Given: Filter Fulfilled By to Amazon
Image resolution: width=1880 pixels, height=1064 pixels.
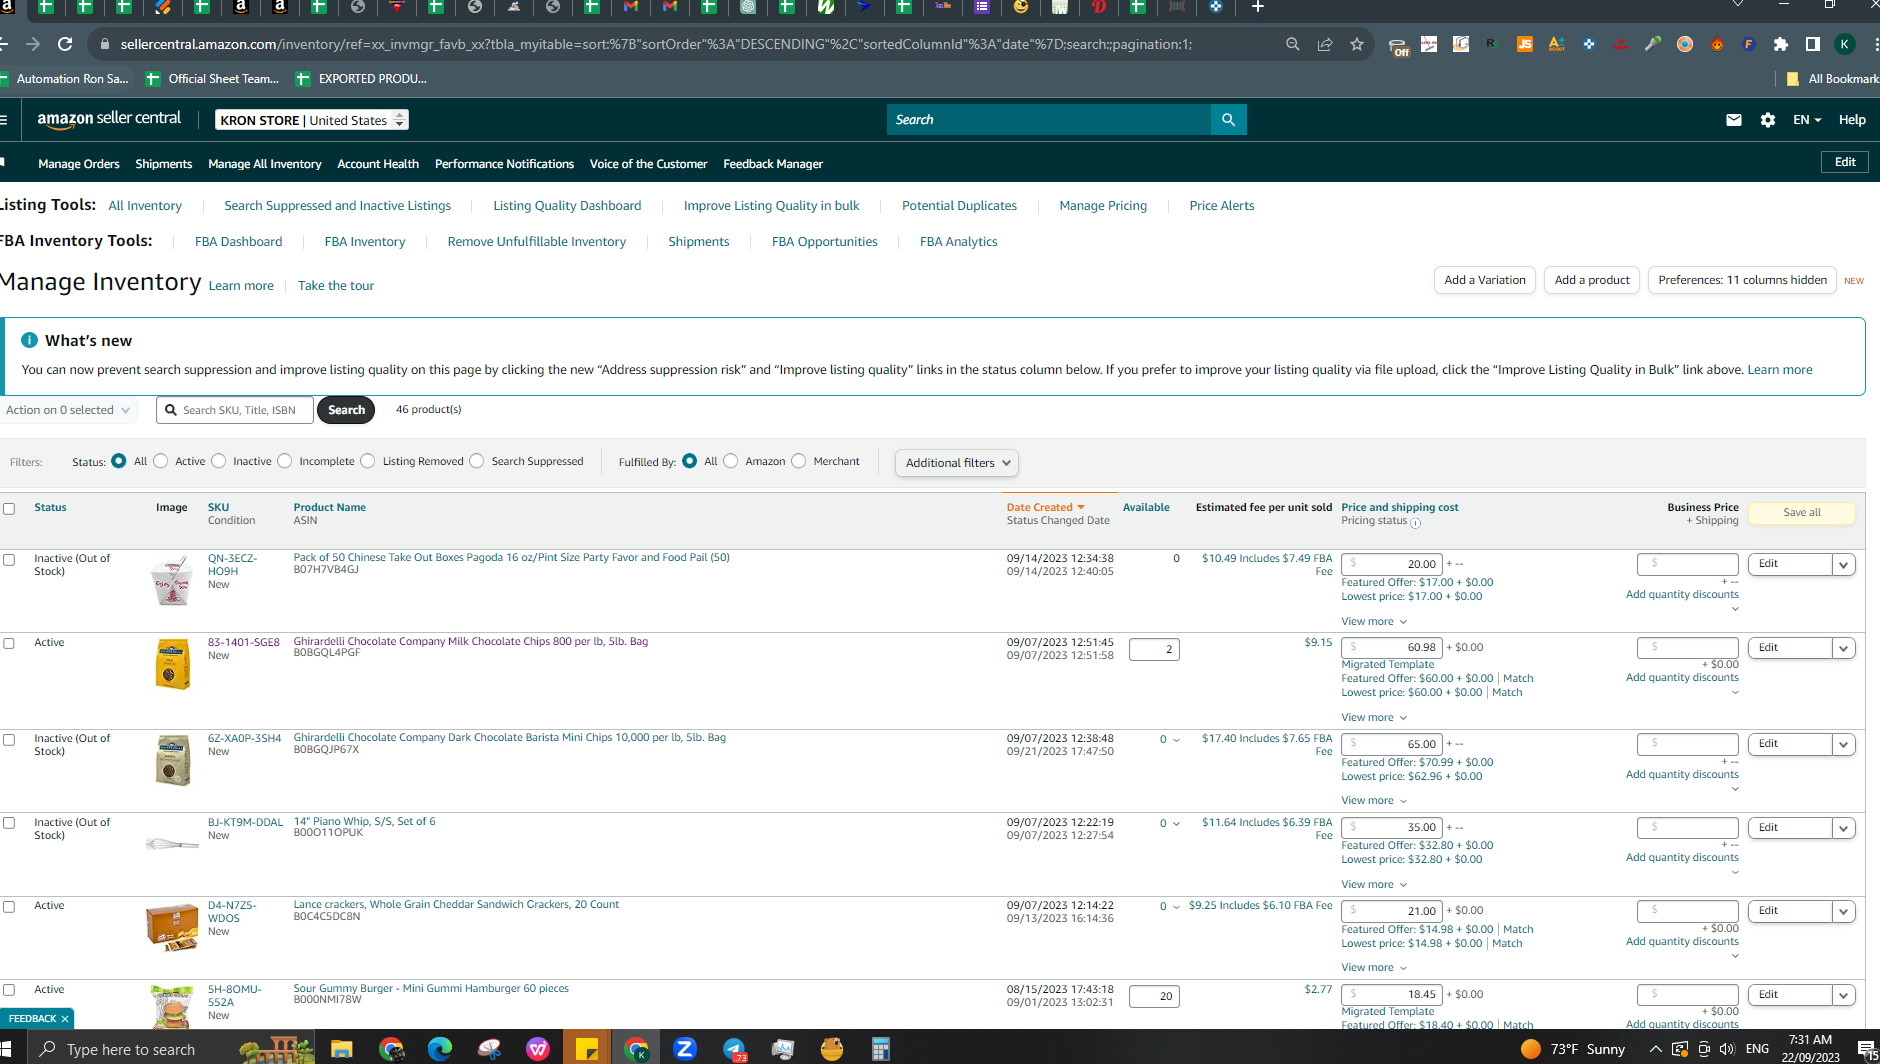Looking at the screenshot, I should (731, 461).
